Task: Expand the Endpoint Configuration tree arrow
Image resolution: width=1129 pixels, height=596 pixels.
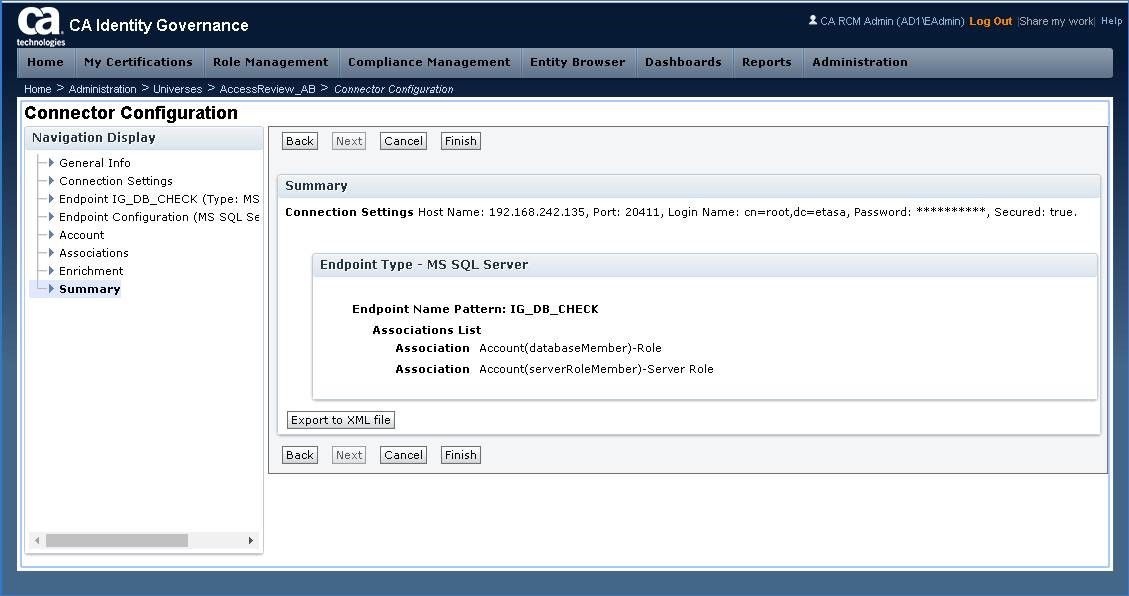Action: [51, 217]
